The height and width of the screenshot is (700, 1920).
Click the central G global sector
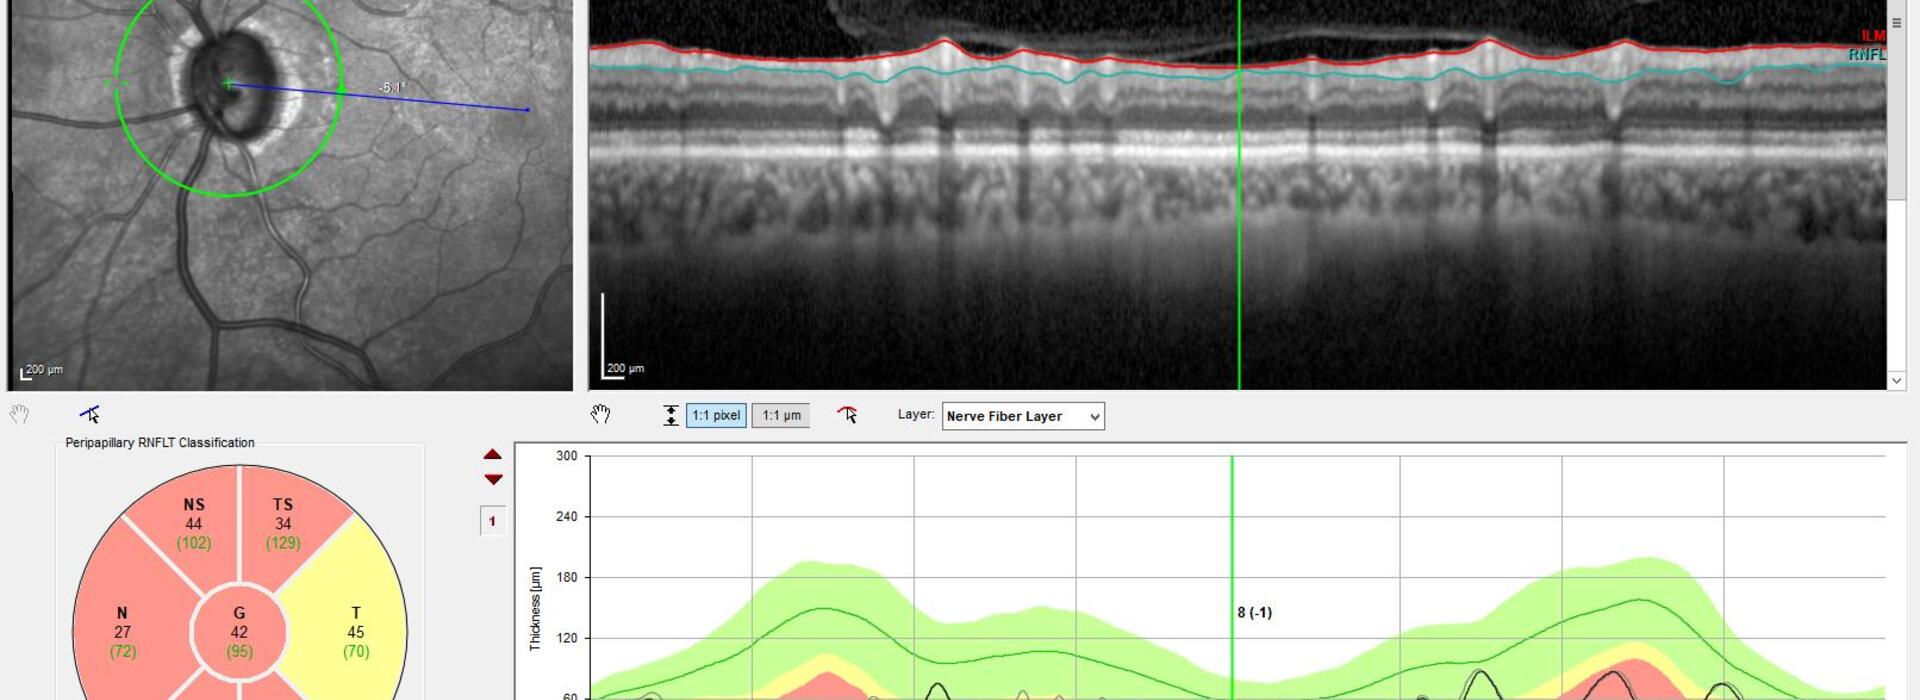[x=239, y=632]
